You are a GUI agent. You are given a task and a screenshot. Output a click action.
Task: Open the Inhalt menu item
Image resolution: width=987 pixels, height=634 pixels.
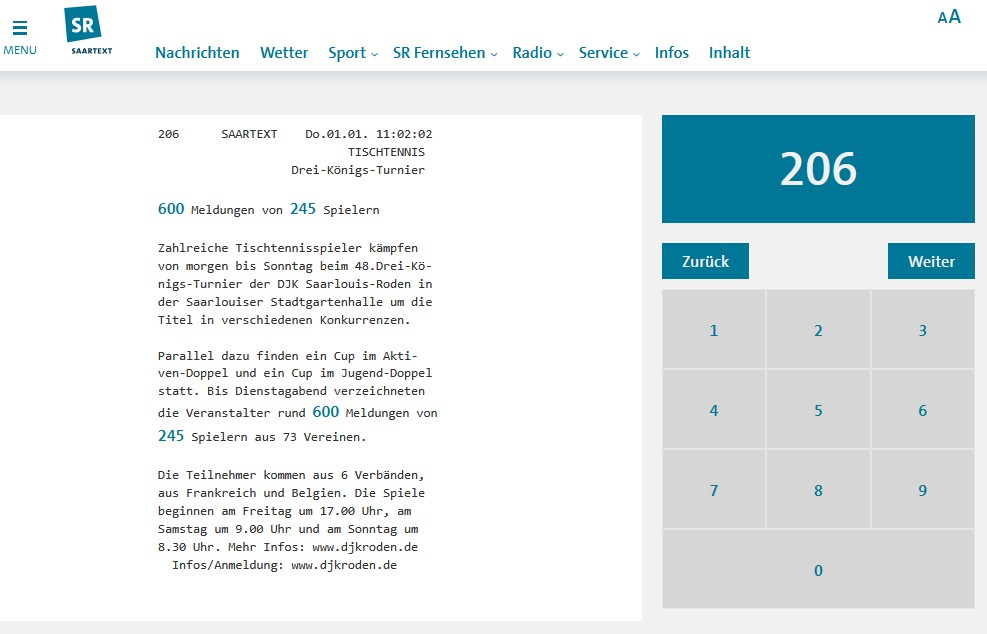[x=729, y=53]
